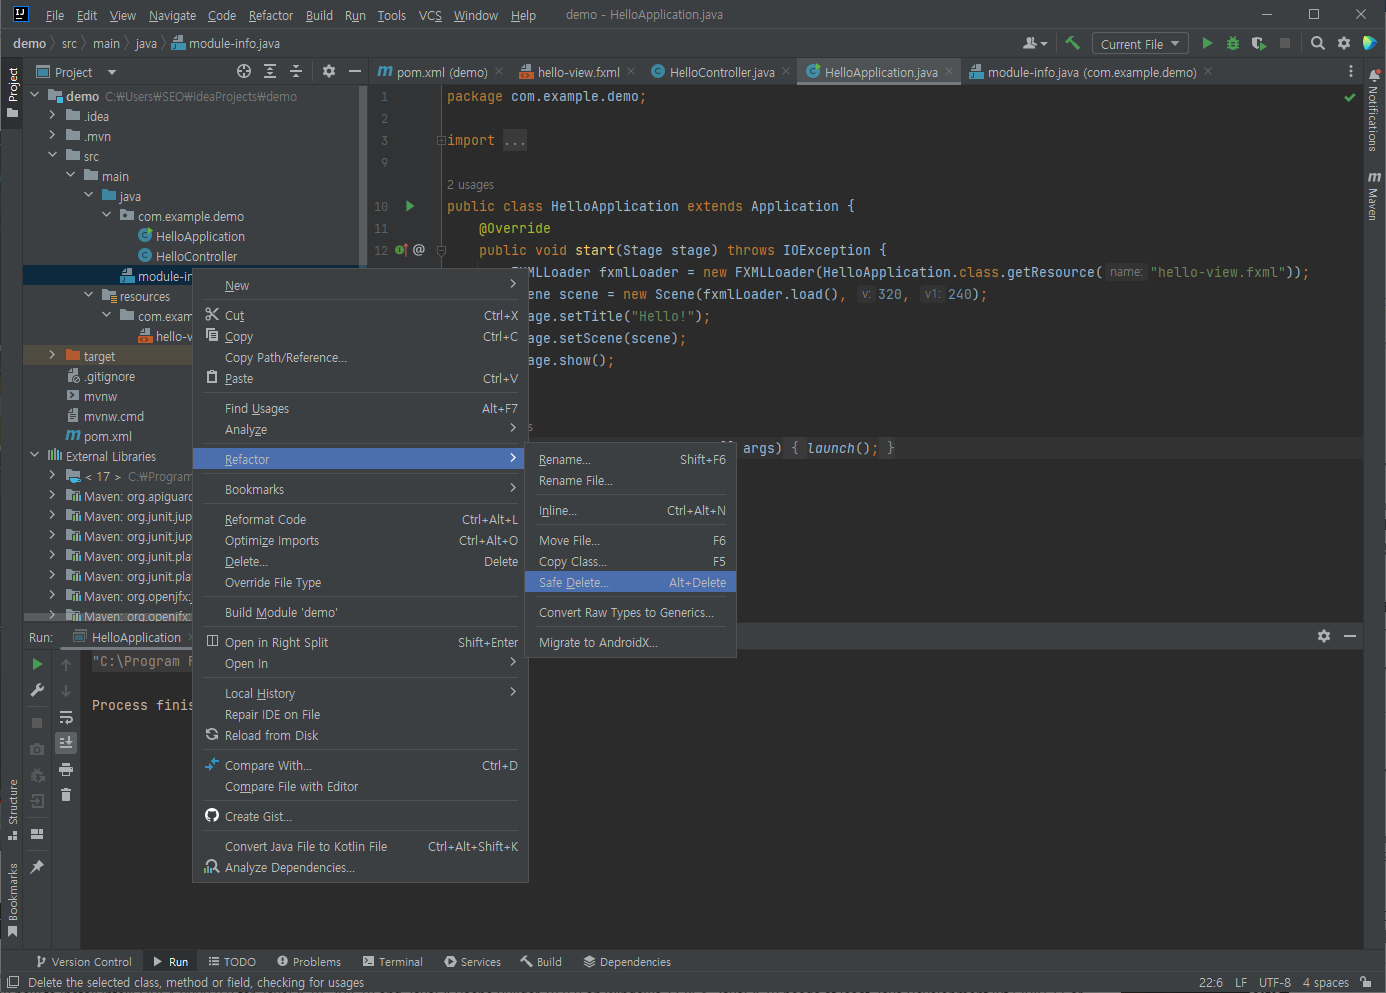Image resolution: width=1386 pixels, height=993 pixels.
Task: Open the Terminal tool window button
Action: coord(392,962)
